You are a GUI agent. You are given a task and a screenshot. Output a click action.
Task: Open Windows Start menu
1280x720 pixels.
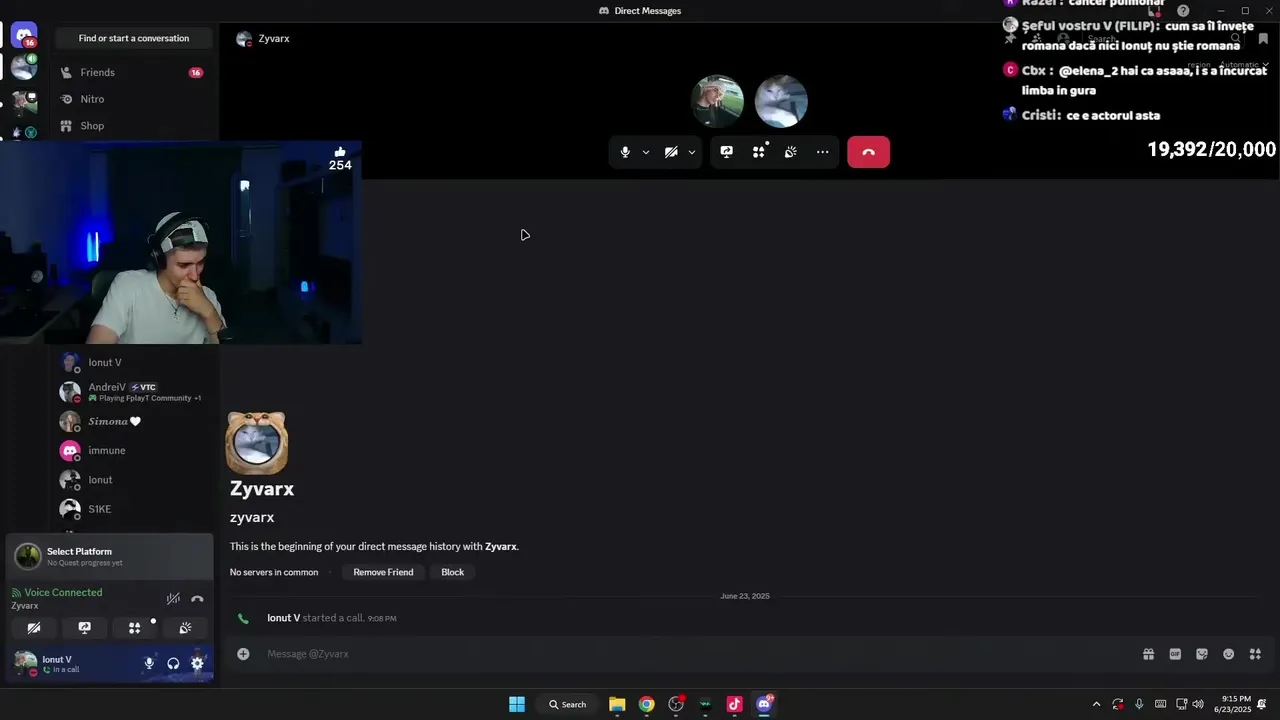click(517, 704)
